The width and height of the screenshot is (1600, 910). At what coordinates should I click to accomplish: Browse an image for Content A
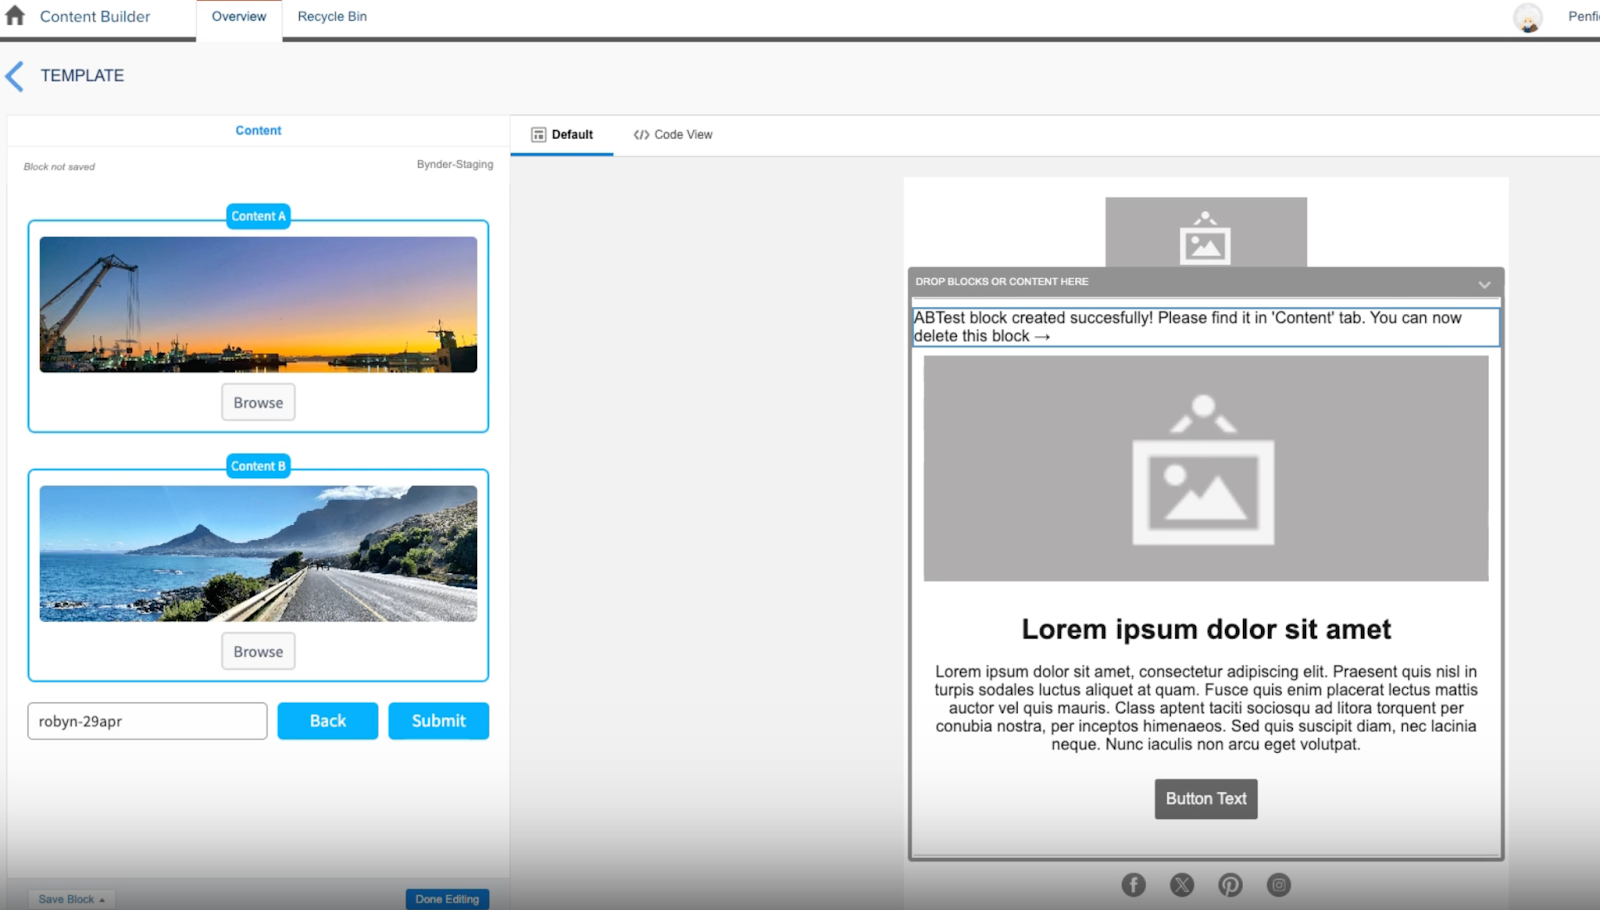point(258,402)
